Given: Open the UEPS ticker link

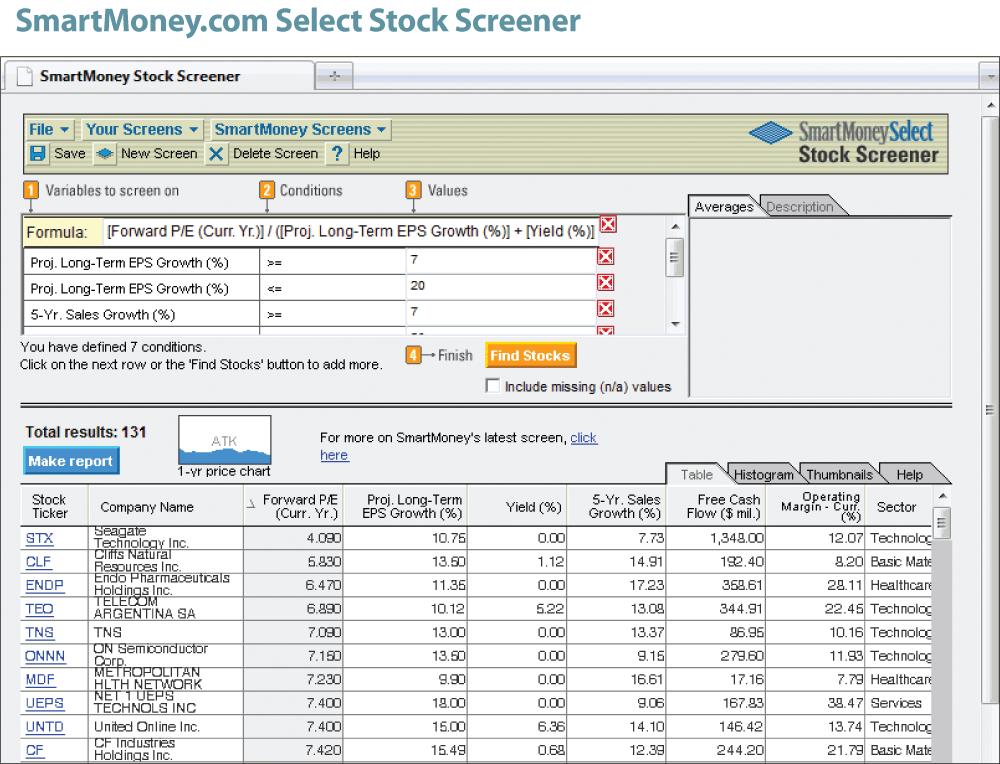Looking at the screenshot, I should tap(44, 703).
